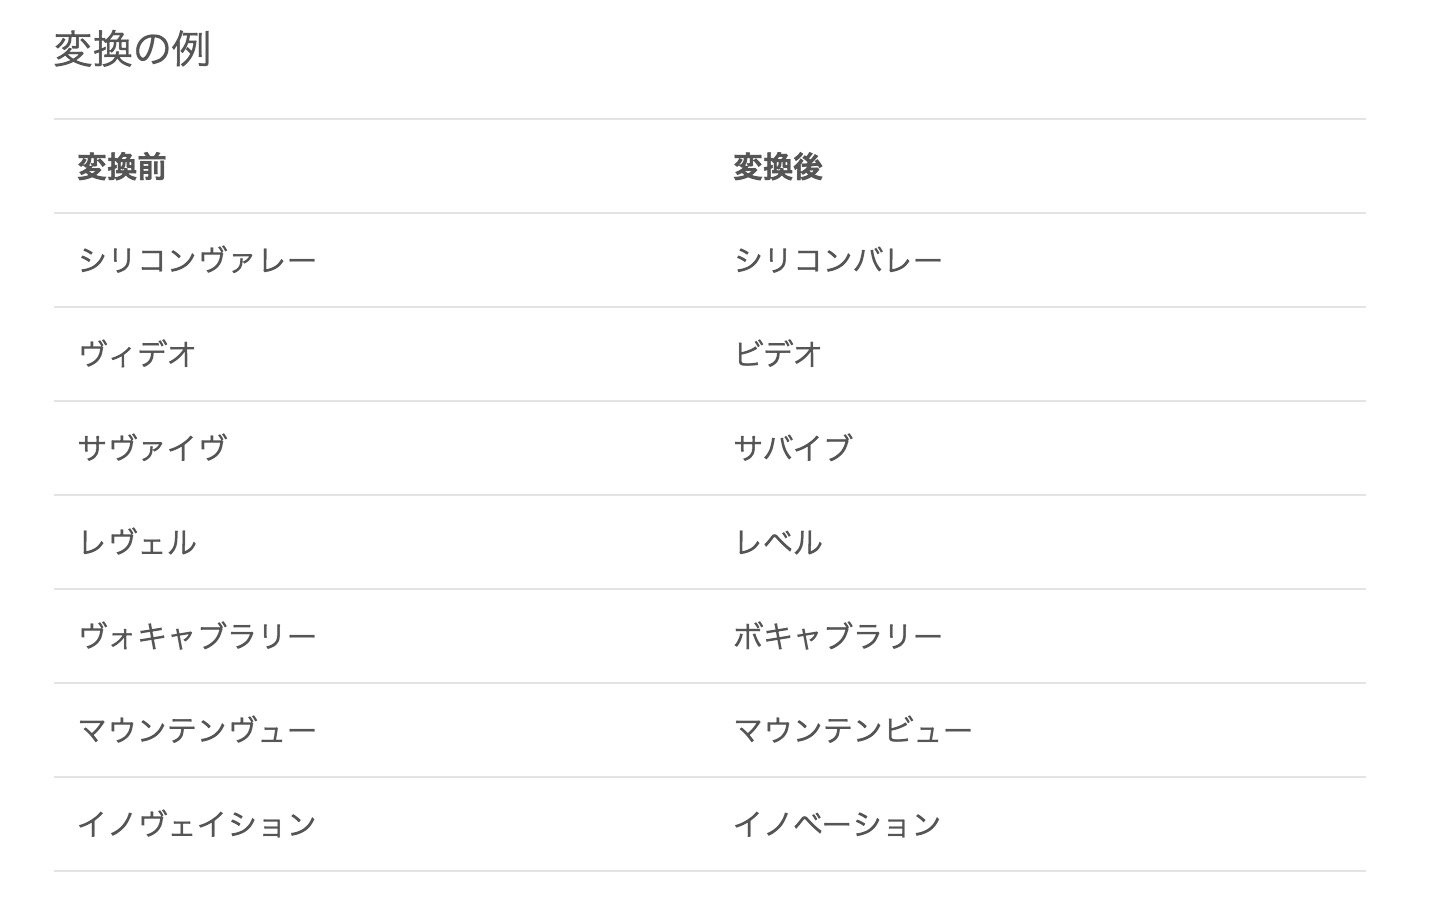Click the ヴォキャブラリー entry
This screenshot has width=1434, height=918.
(197, 637)
